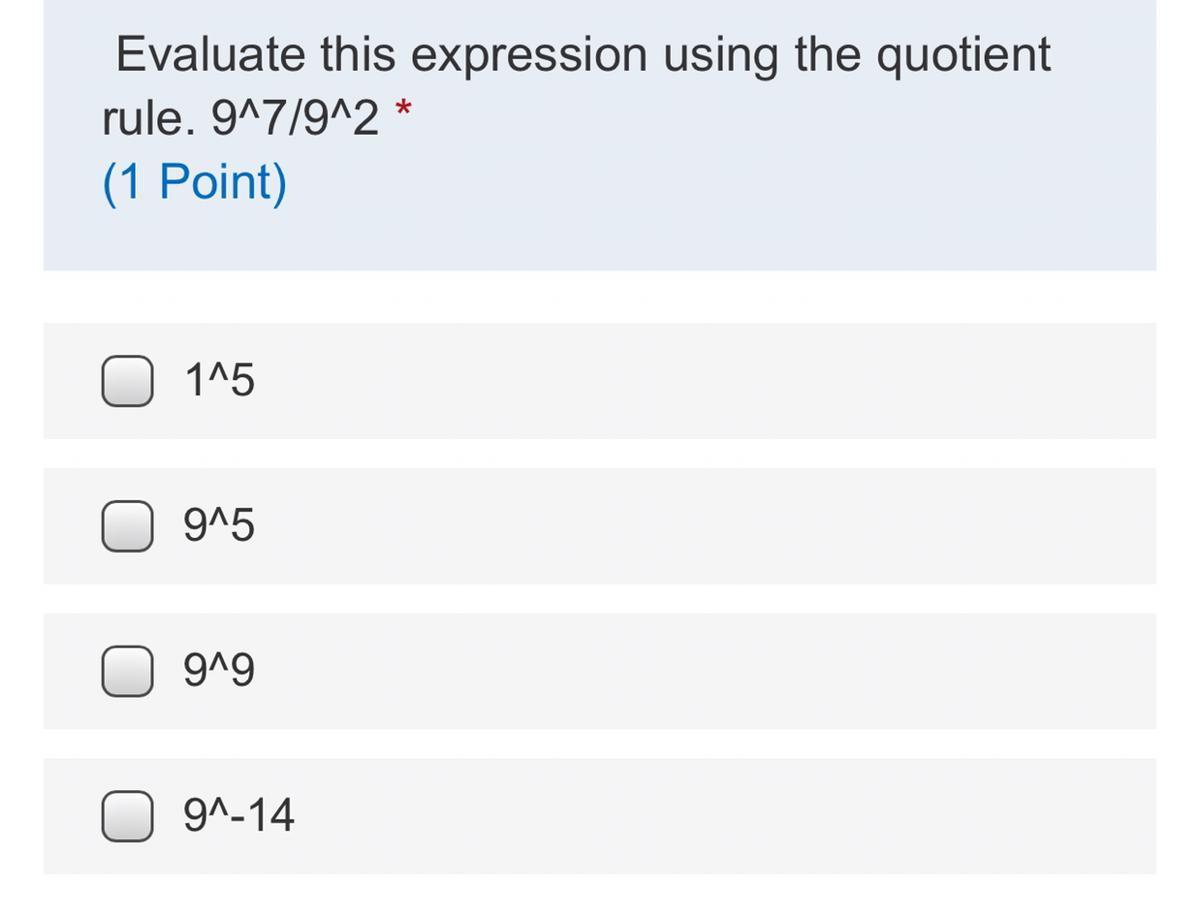Mark the 9^-14 answer checkbox
Viewport: 1200px width, 917px height.
(x=127, y=816)
